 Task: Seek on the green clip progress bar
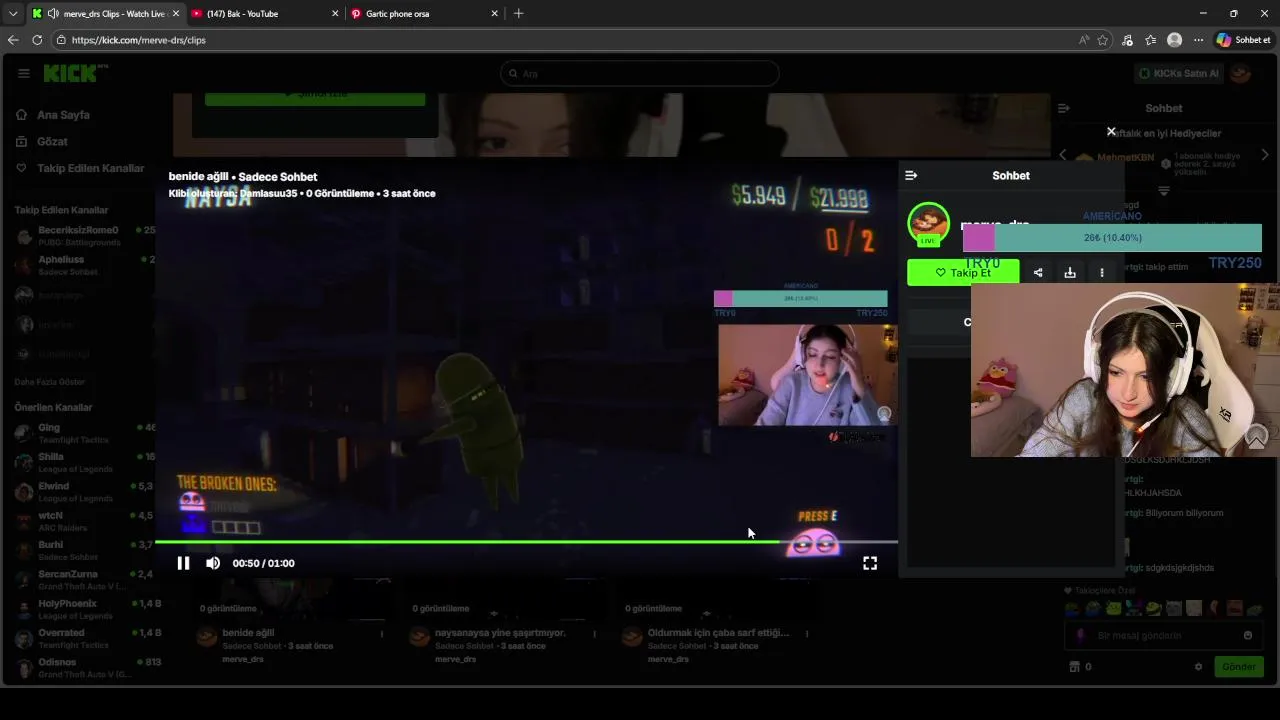[526, 542]
